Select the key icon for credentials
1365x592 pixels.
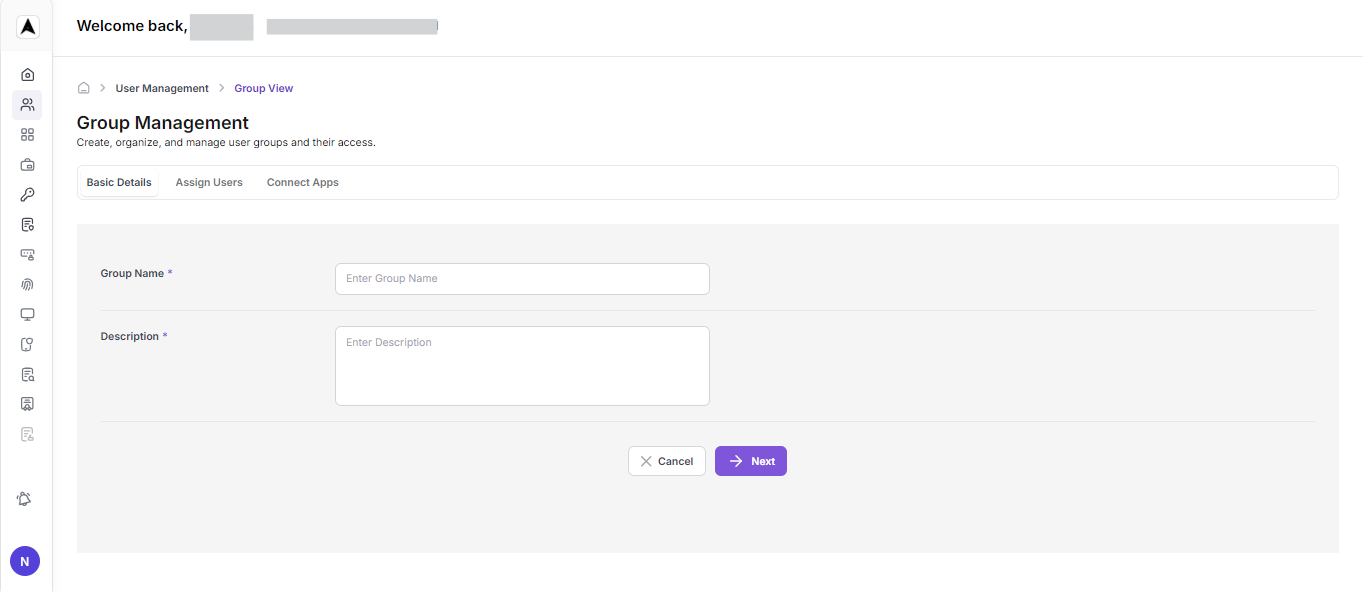(x=27, y=194)
